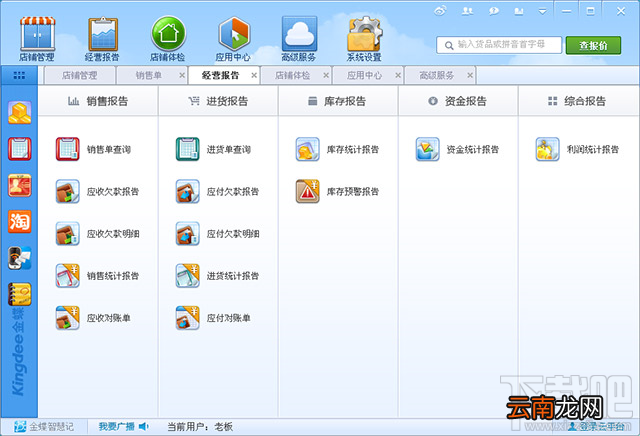Click 登录云平台 in status bar
The image size is (640, 436).
(597, 427)
